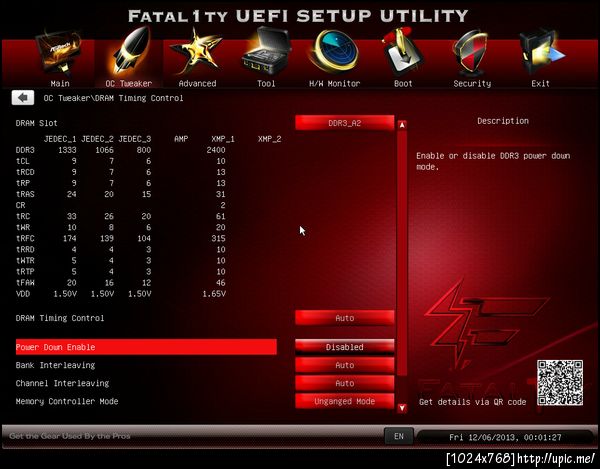Select the Power Down Enable row

click(146, 347)
